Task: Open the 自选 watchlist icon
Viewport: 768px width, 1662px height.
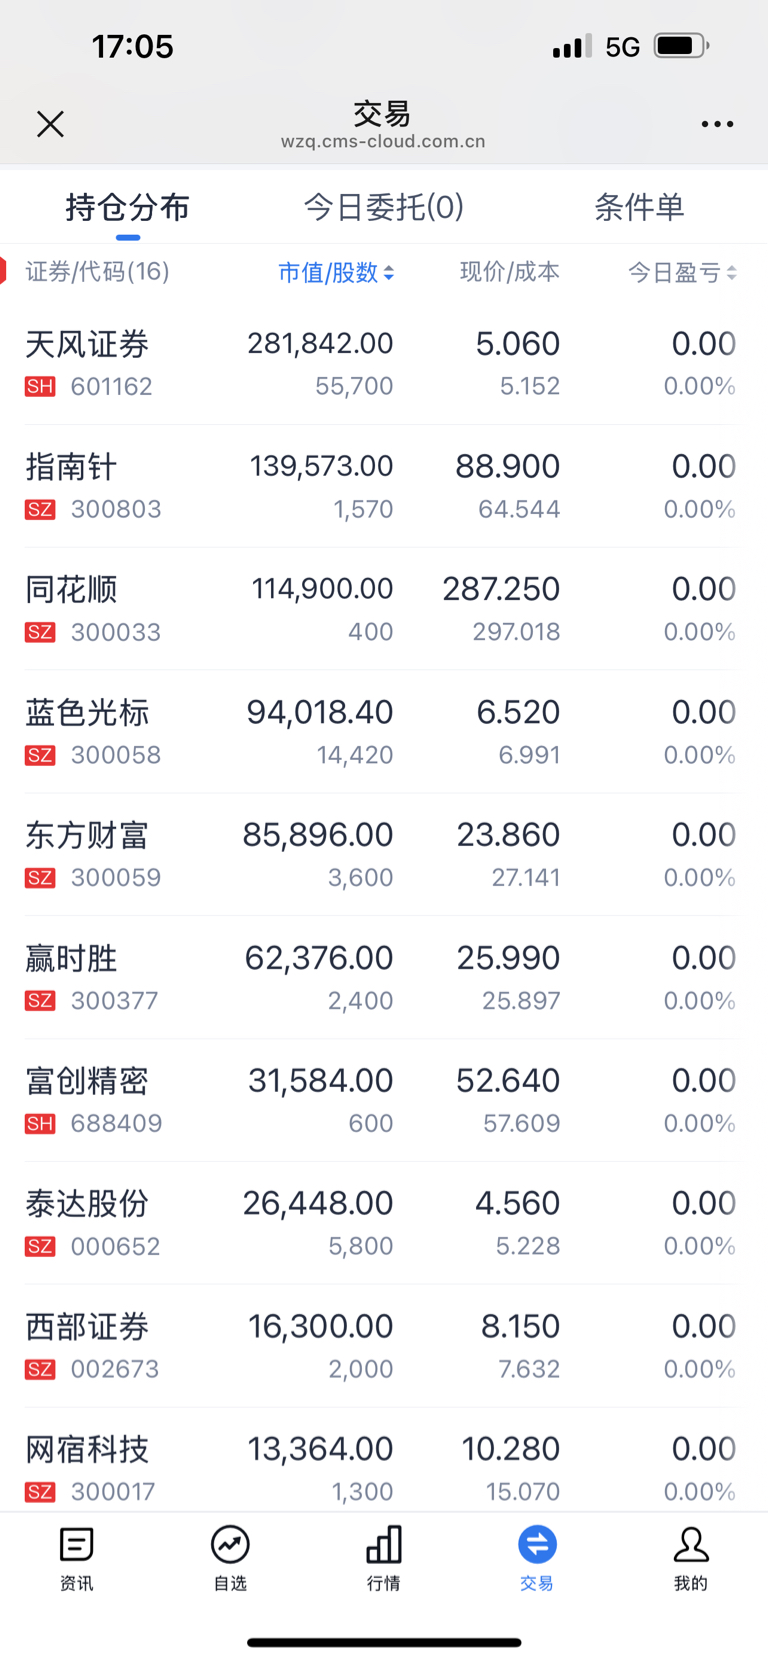Action: click(x=230, y=1545)
